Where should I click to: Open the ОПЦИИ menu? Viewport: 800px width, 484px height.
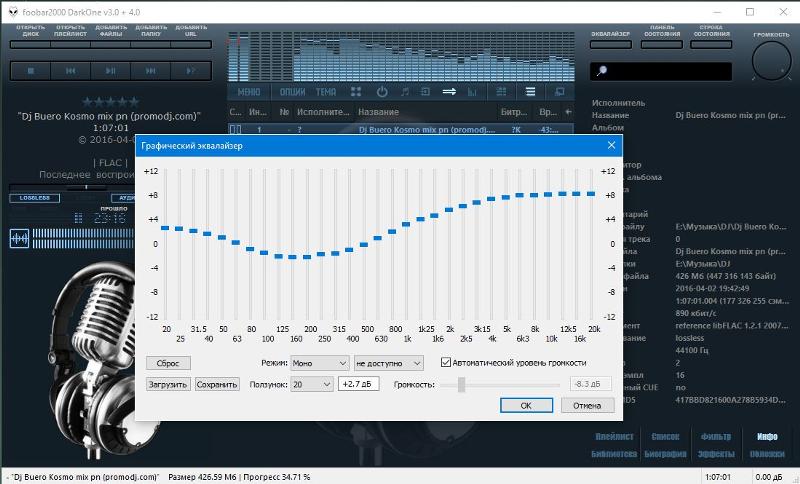point(292,92)
